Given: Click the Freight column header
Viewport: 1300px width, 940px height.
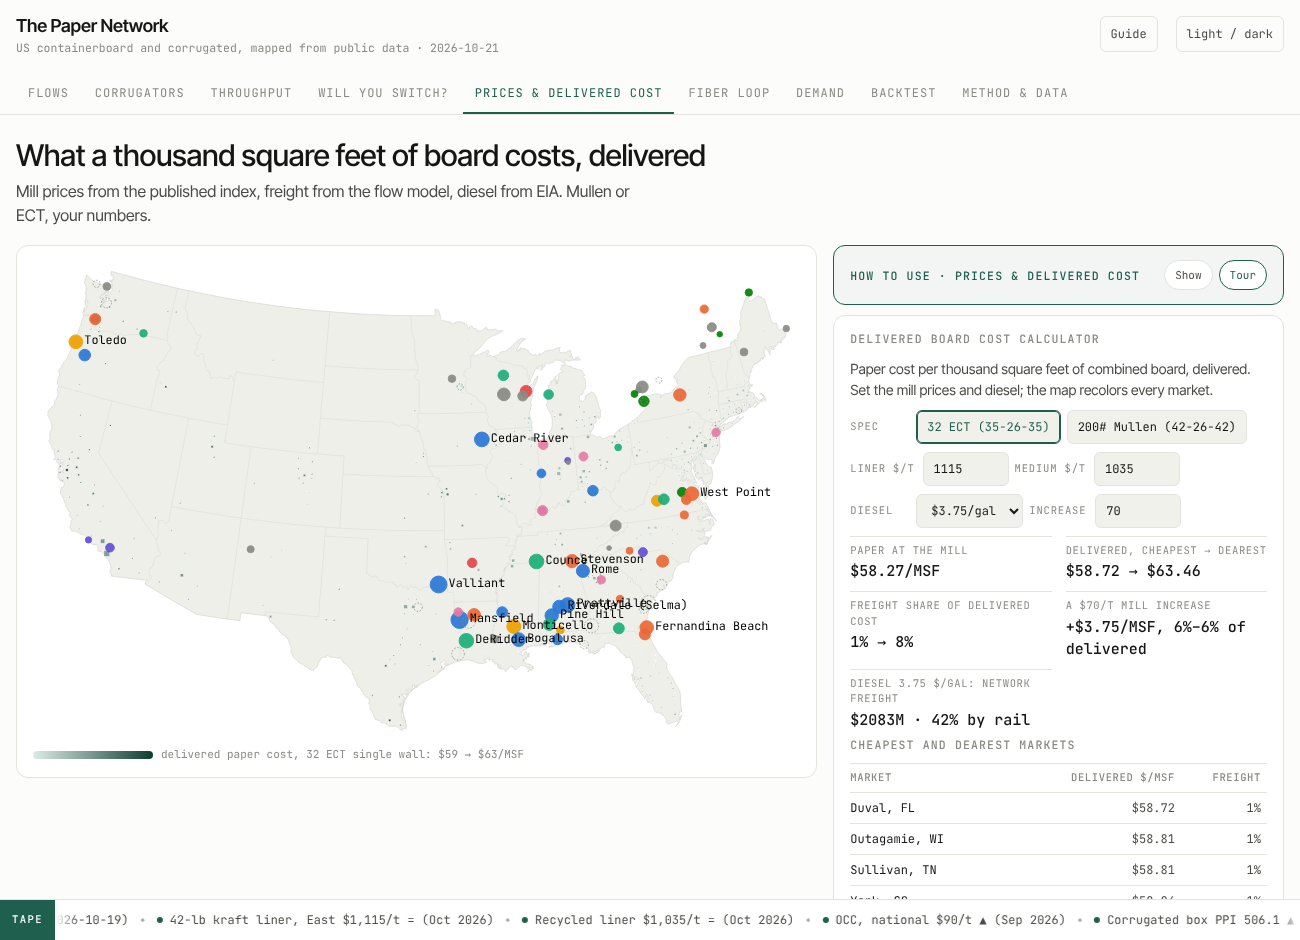Looking at the screenshot, I should (x=1236, y=777).
